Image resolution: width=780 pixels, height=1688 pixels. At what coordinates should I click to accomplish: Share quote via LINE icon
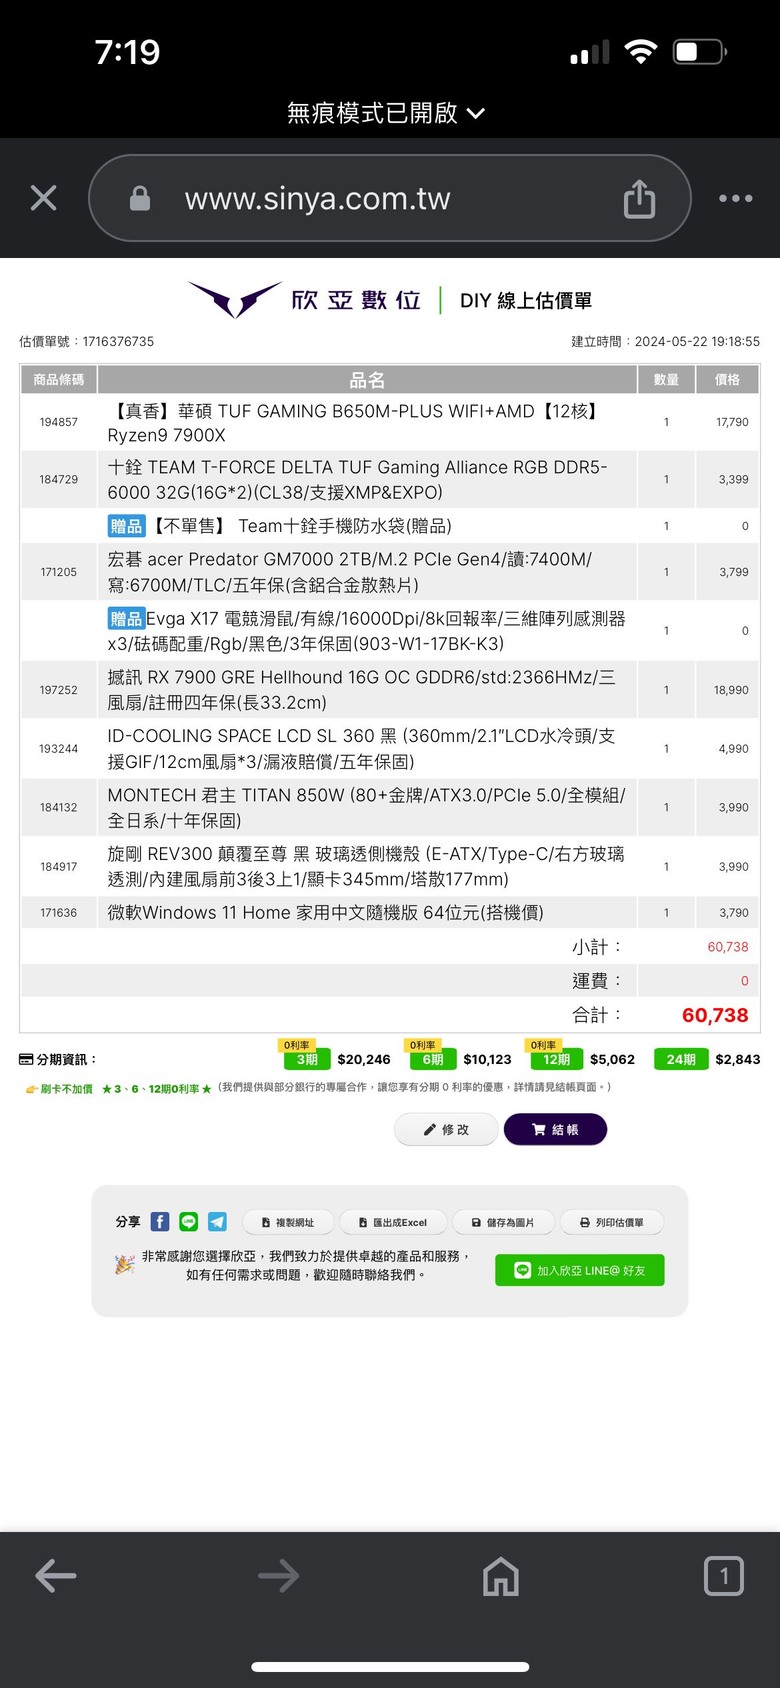188,1222
